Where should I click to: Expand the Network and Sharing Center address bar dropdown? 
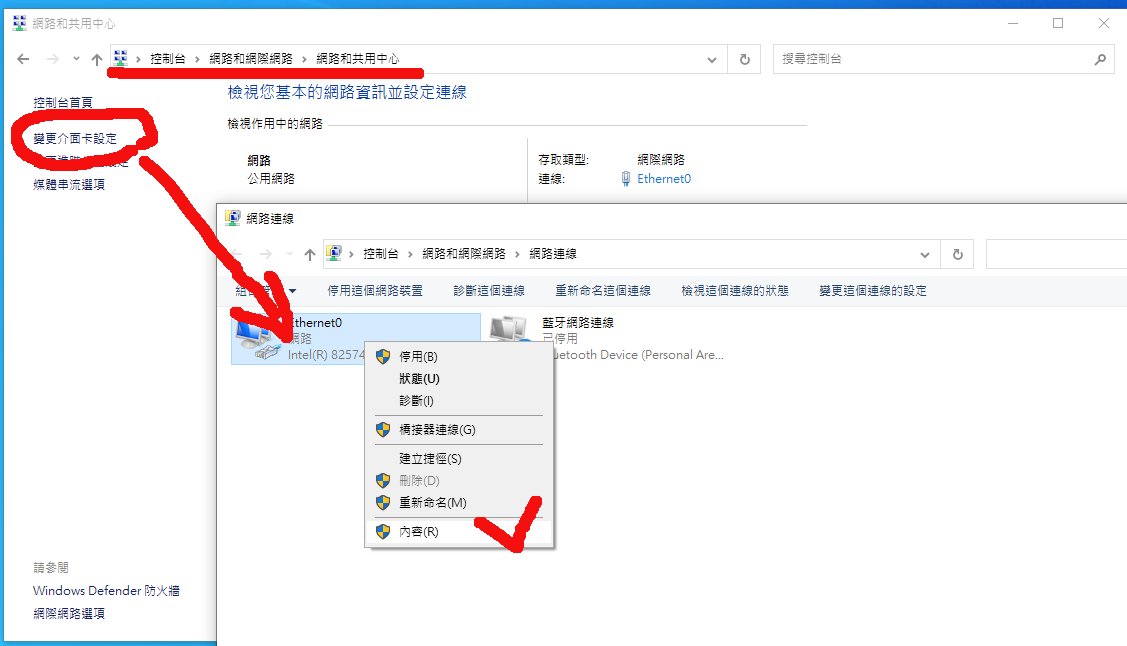(712, 59)
